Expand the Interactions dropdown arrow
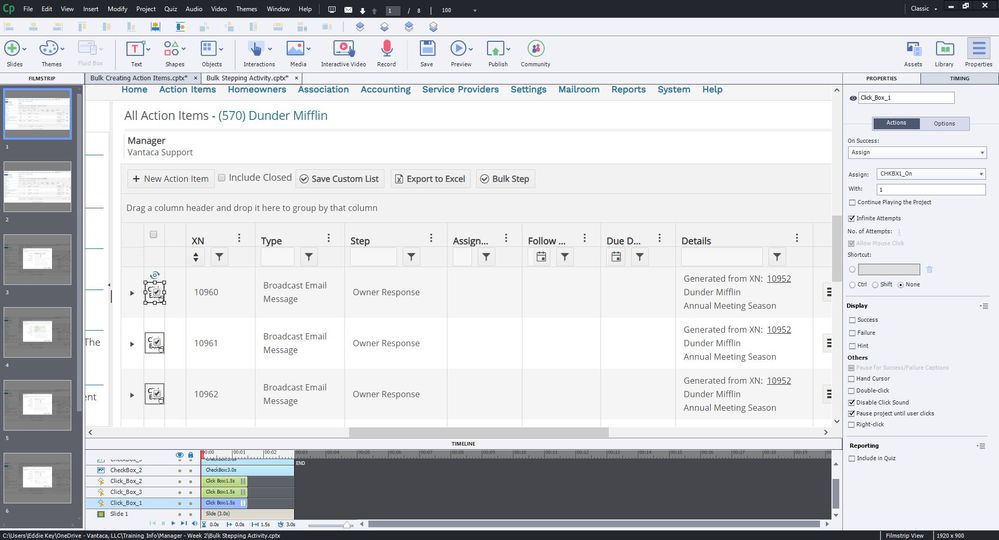The image size is (999, 540). tap(270, 49)
